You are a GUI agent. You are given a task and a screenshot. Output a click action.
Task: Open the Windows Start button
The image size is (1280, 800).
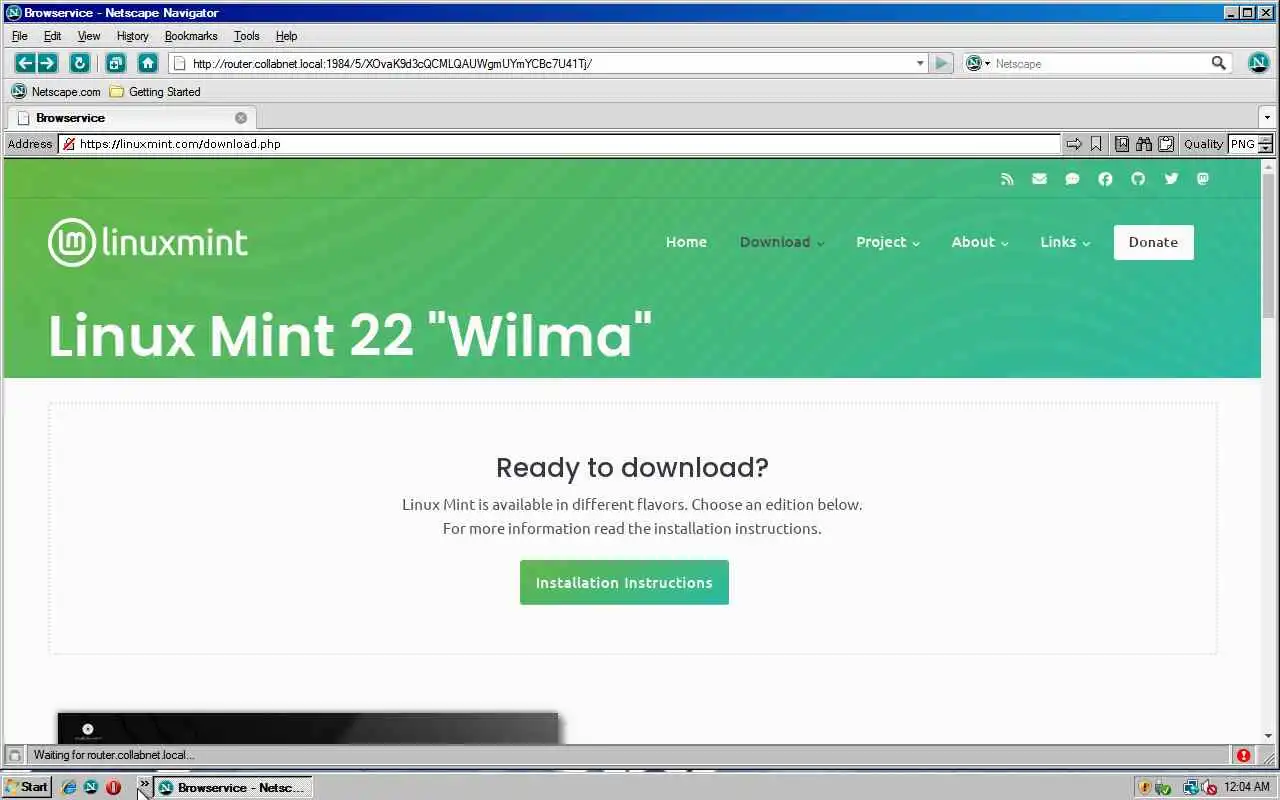click(x=27, y=787)
